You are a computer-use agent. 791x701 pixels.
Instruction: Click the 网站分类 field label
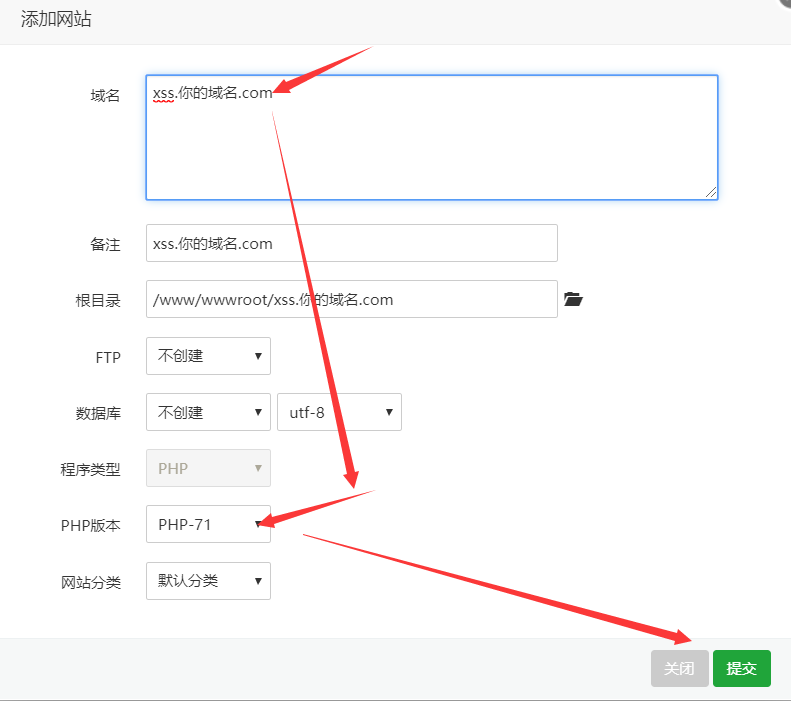pyautogui.click(x=91, y=582)
